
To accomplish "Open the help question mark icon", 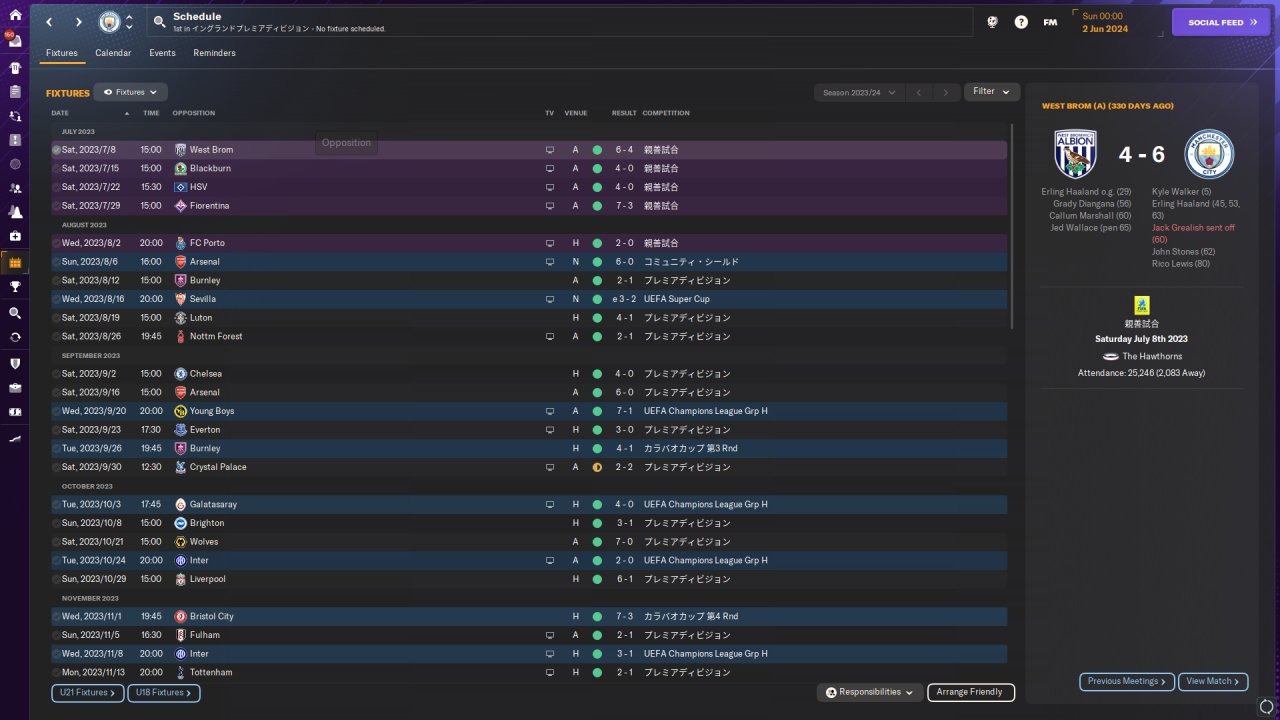I will pyautogui.click(x=1021, y=22).
